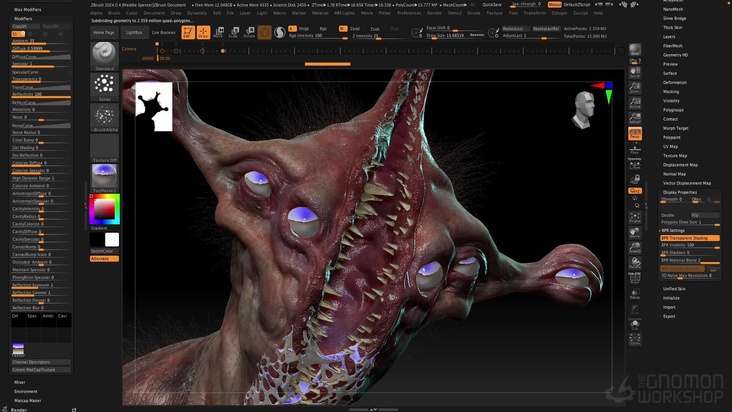Click the Alternate button
Image resolution: width=732 pixels, height=412 pixels.
point(104,258)
